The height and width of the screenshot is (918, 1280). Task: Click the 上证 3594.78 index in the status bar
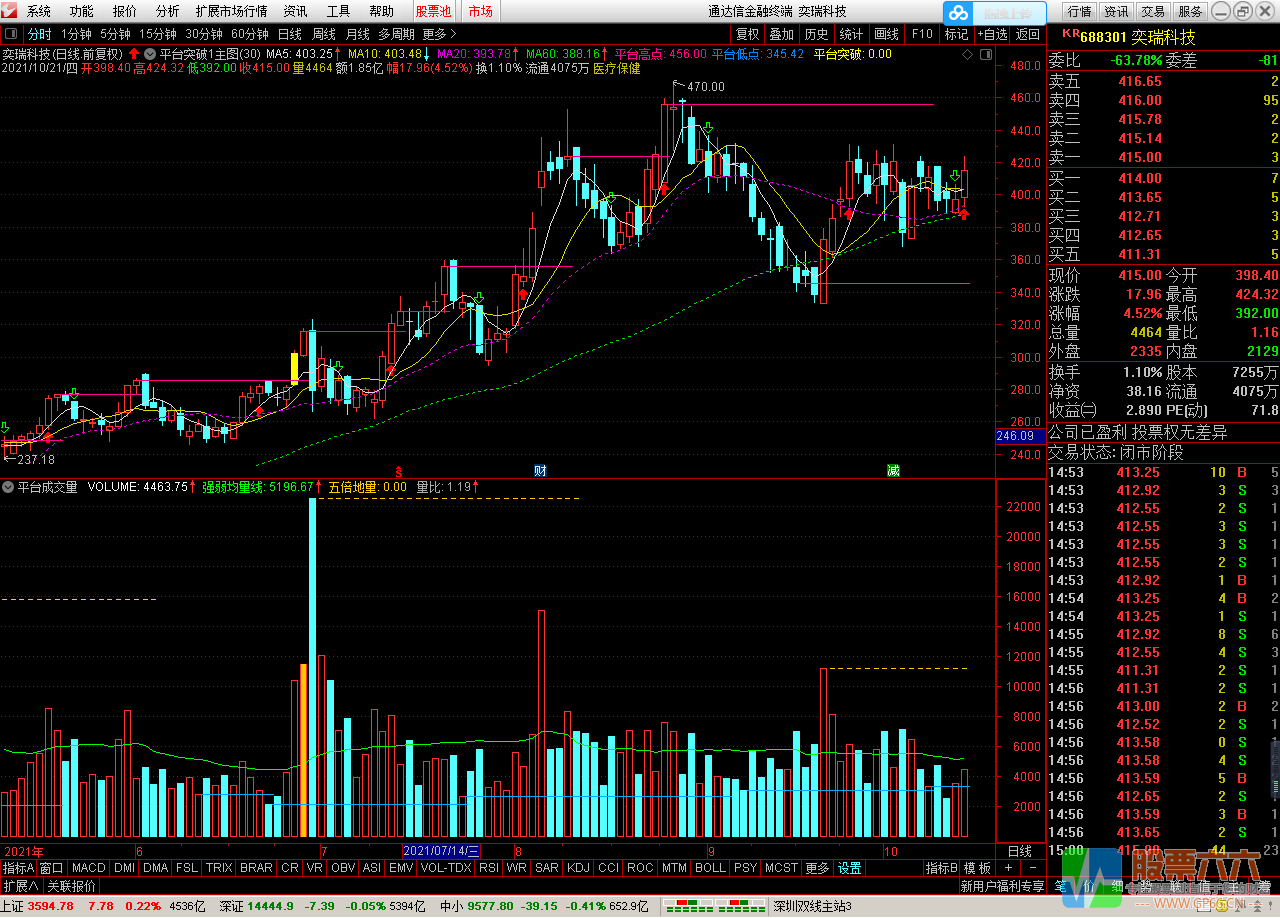tap(38, 906)
